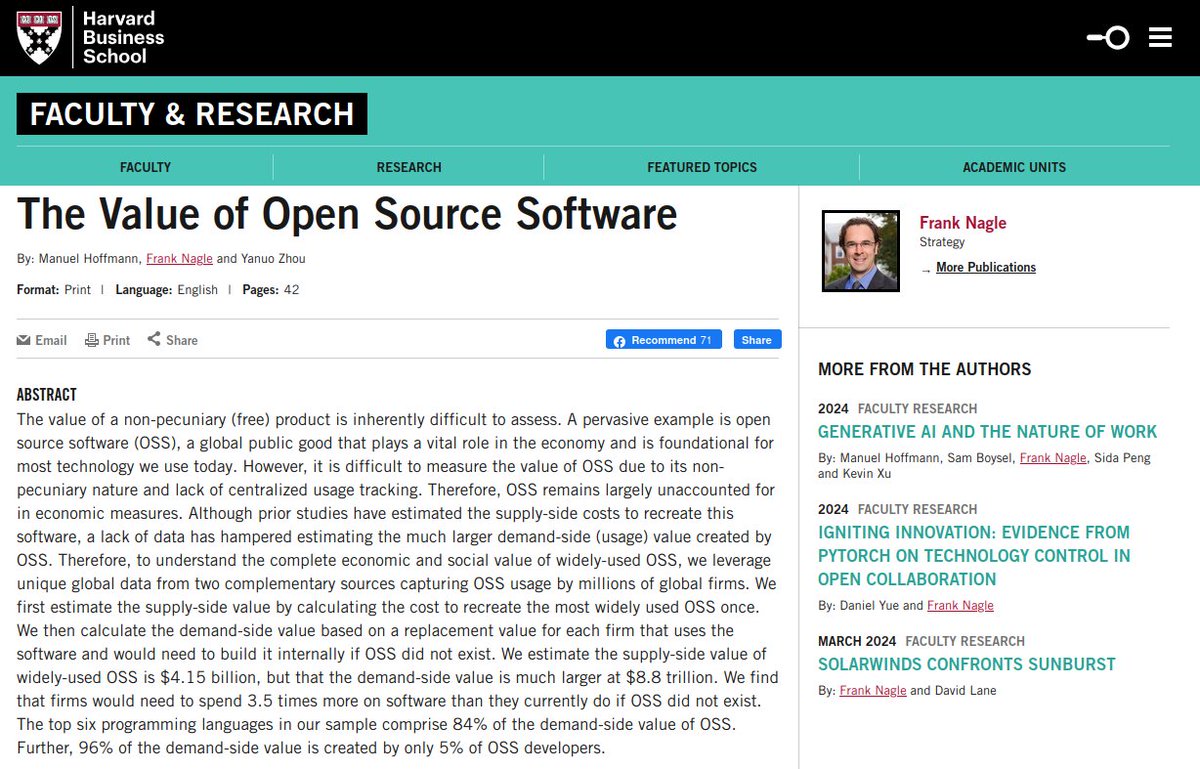Click the MARCH 2024 FACULTY RESEARCH label

tap(921, 641)
